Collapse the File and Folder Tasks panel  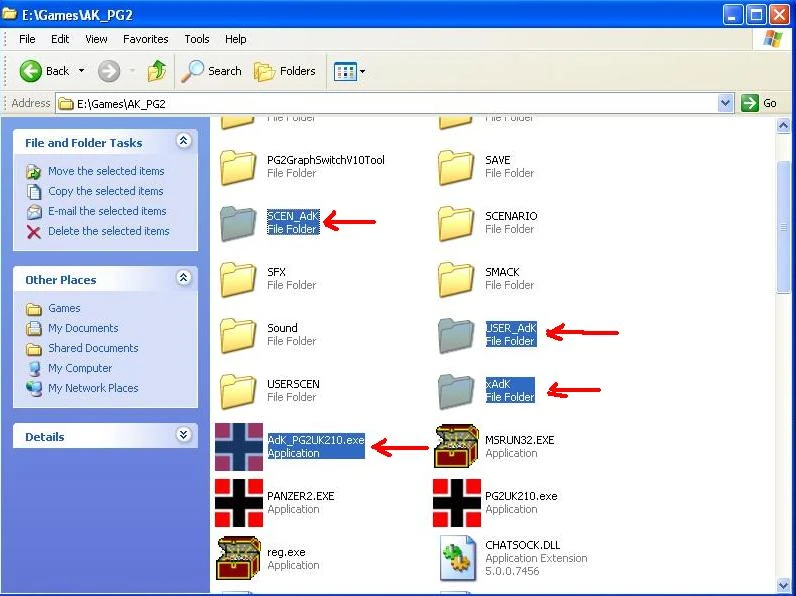pos(183,141)
